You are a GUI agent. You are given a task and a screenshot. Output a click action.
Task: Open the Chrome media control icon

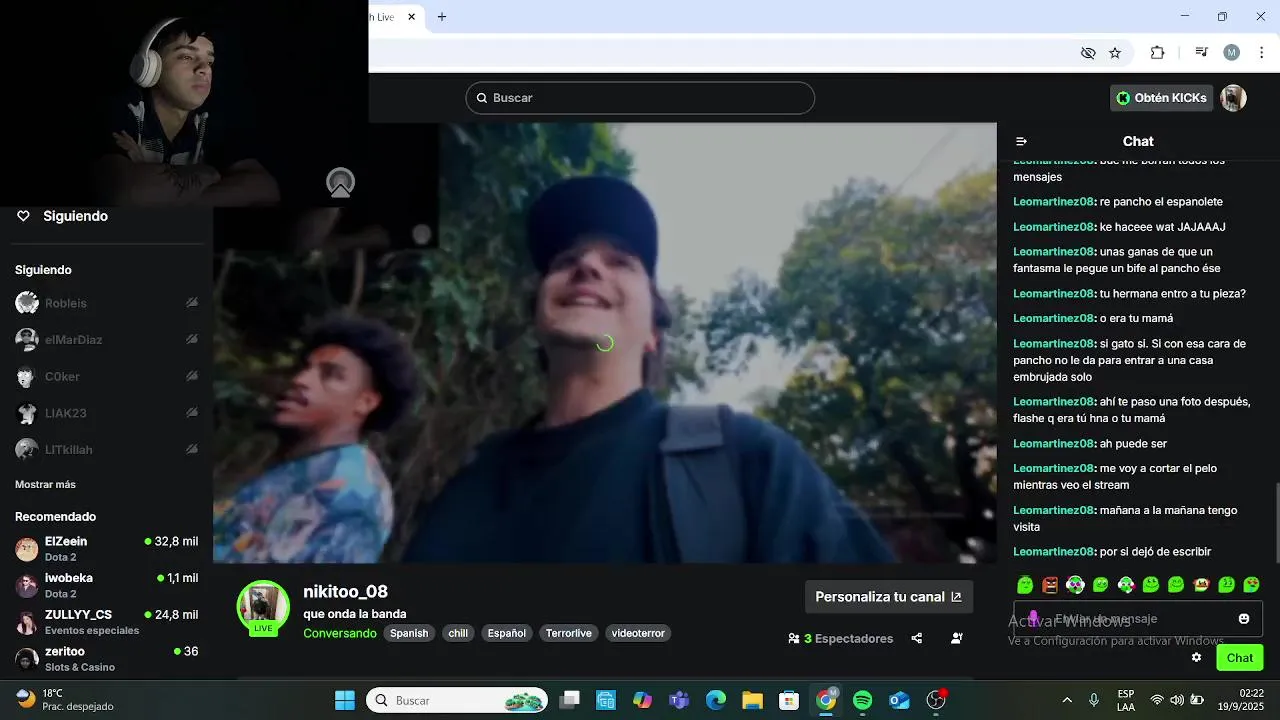click(1202, 53)
